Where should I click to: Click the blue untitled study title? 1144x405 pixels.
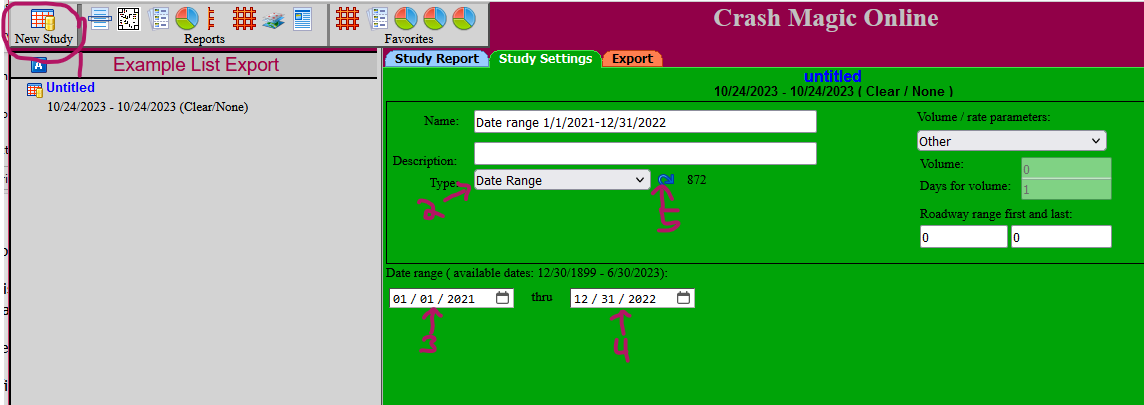(832, 77)
